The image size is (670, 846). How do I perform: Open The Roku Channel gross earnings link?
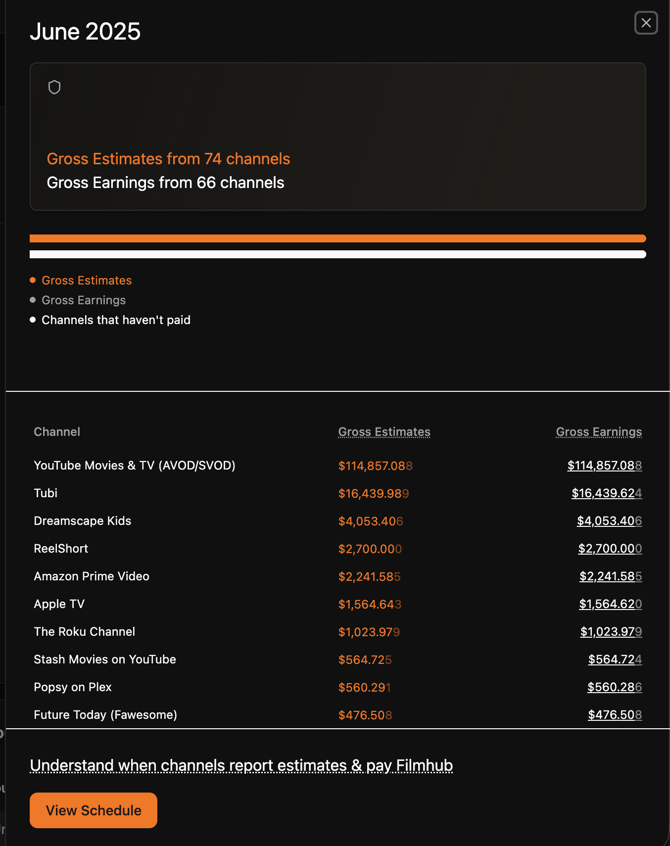[610, 632]
